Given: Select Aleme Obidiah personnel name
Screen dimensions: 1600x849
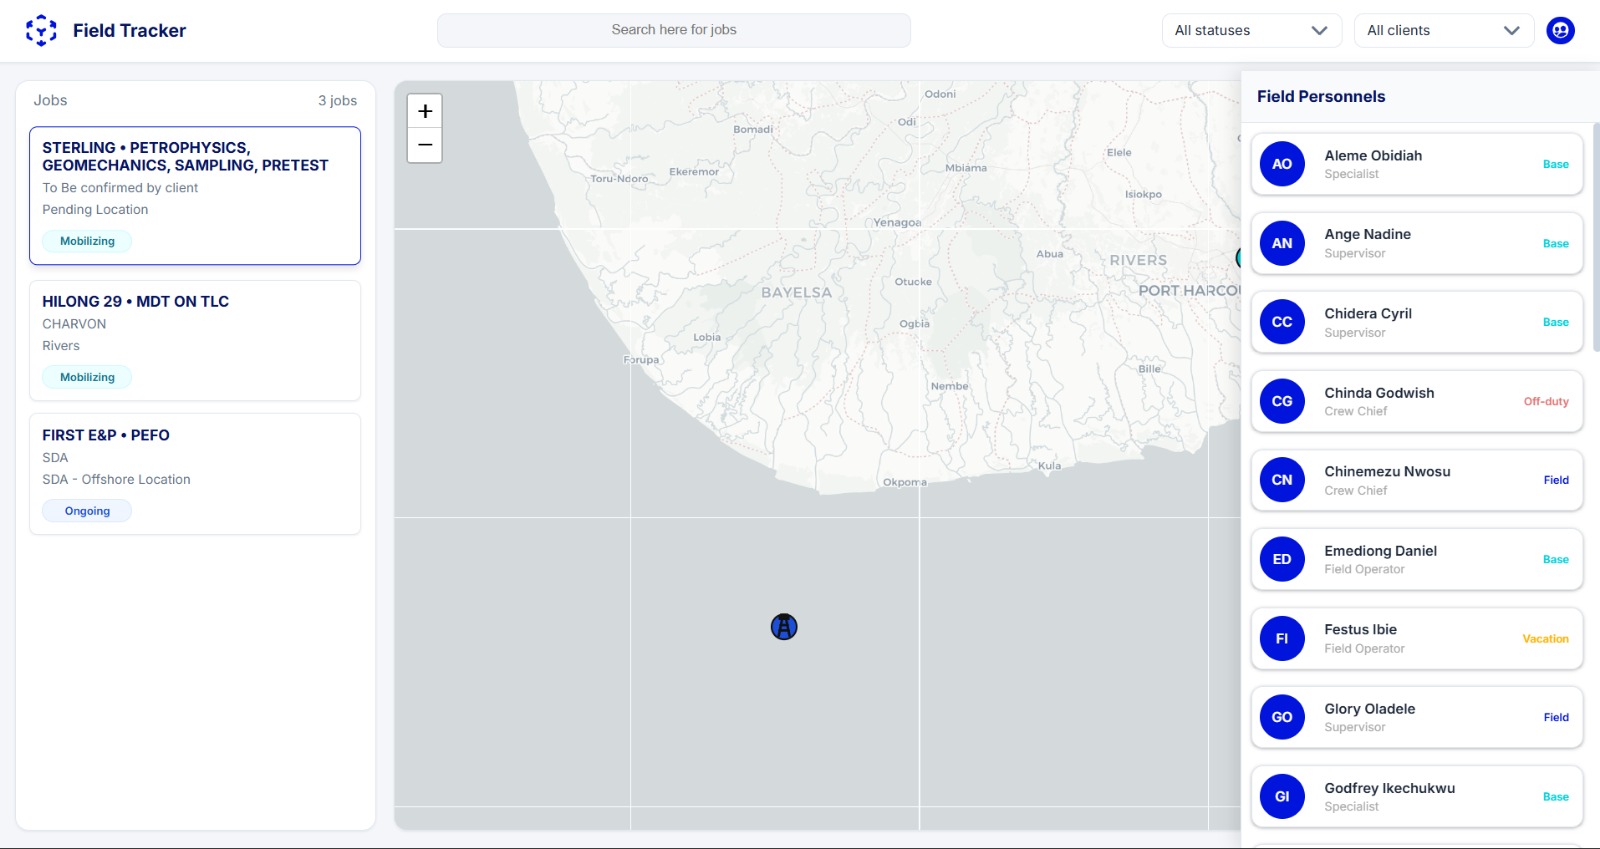Looking at the screenshot, I should 1373,155.
